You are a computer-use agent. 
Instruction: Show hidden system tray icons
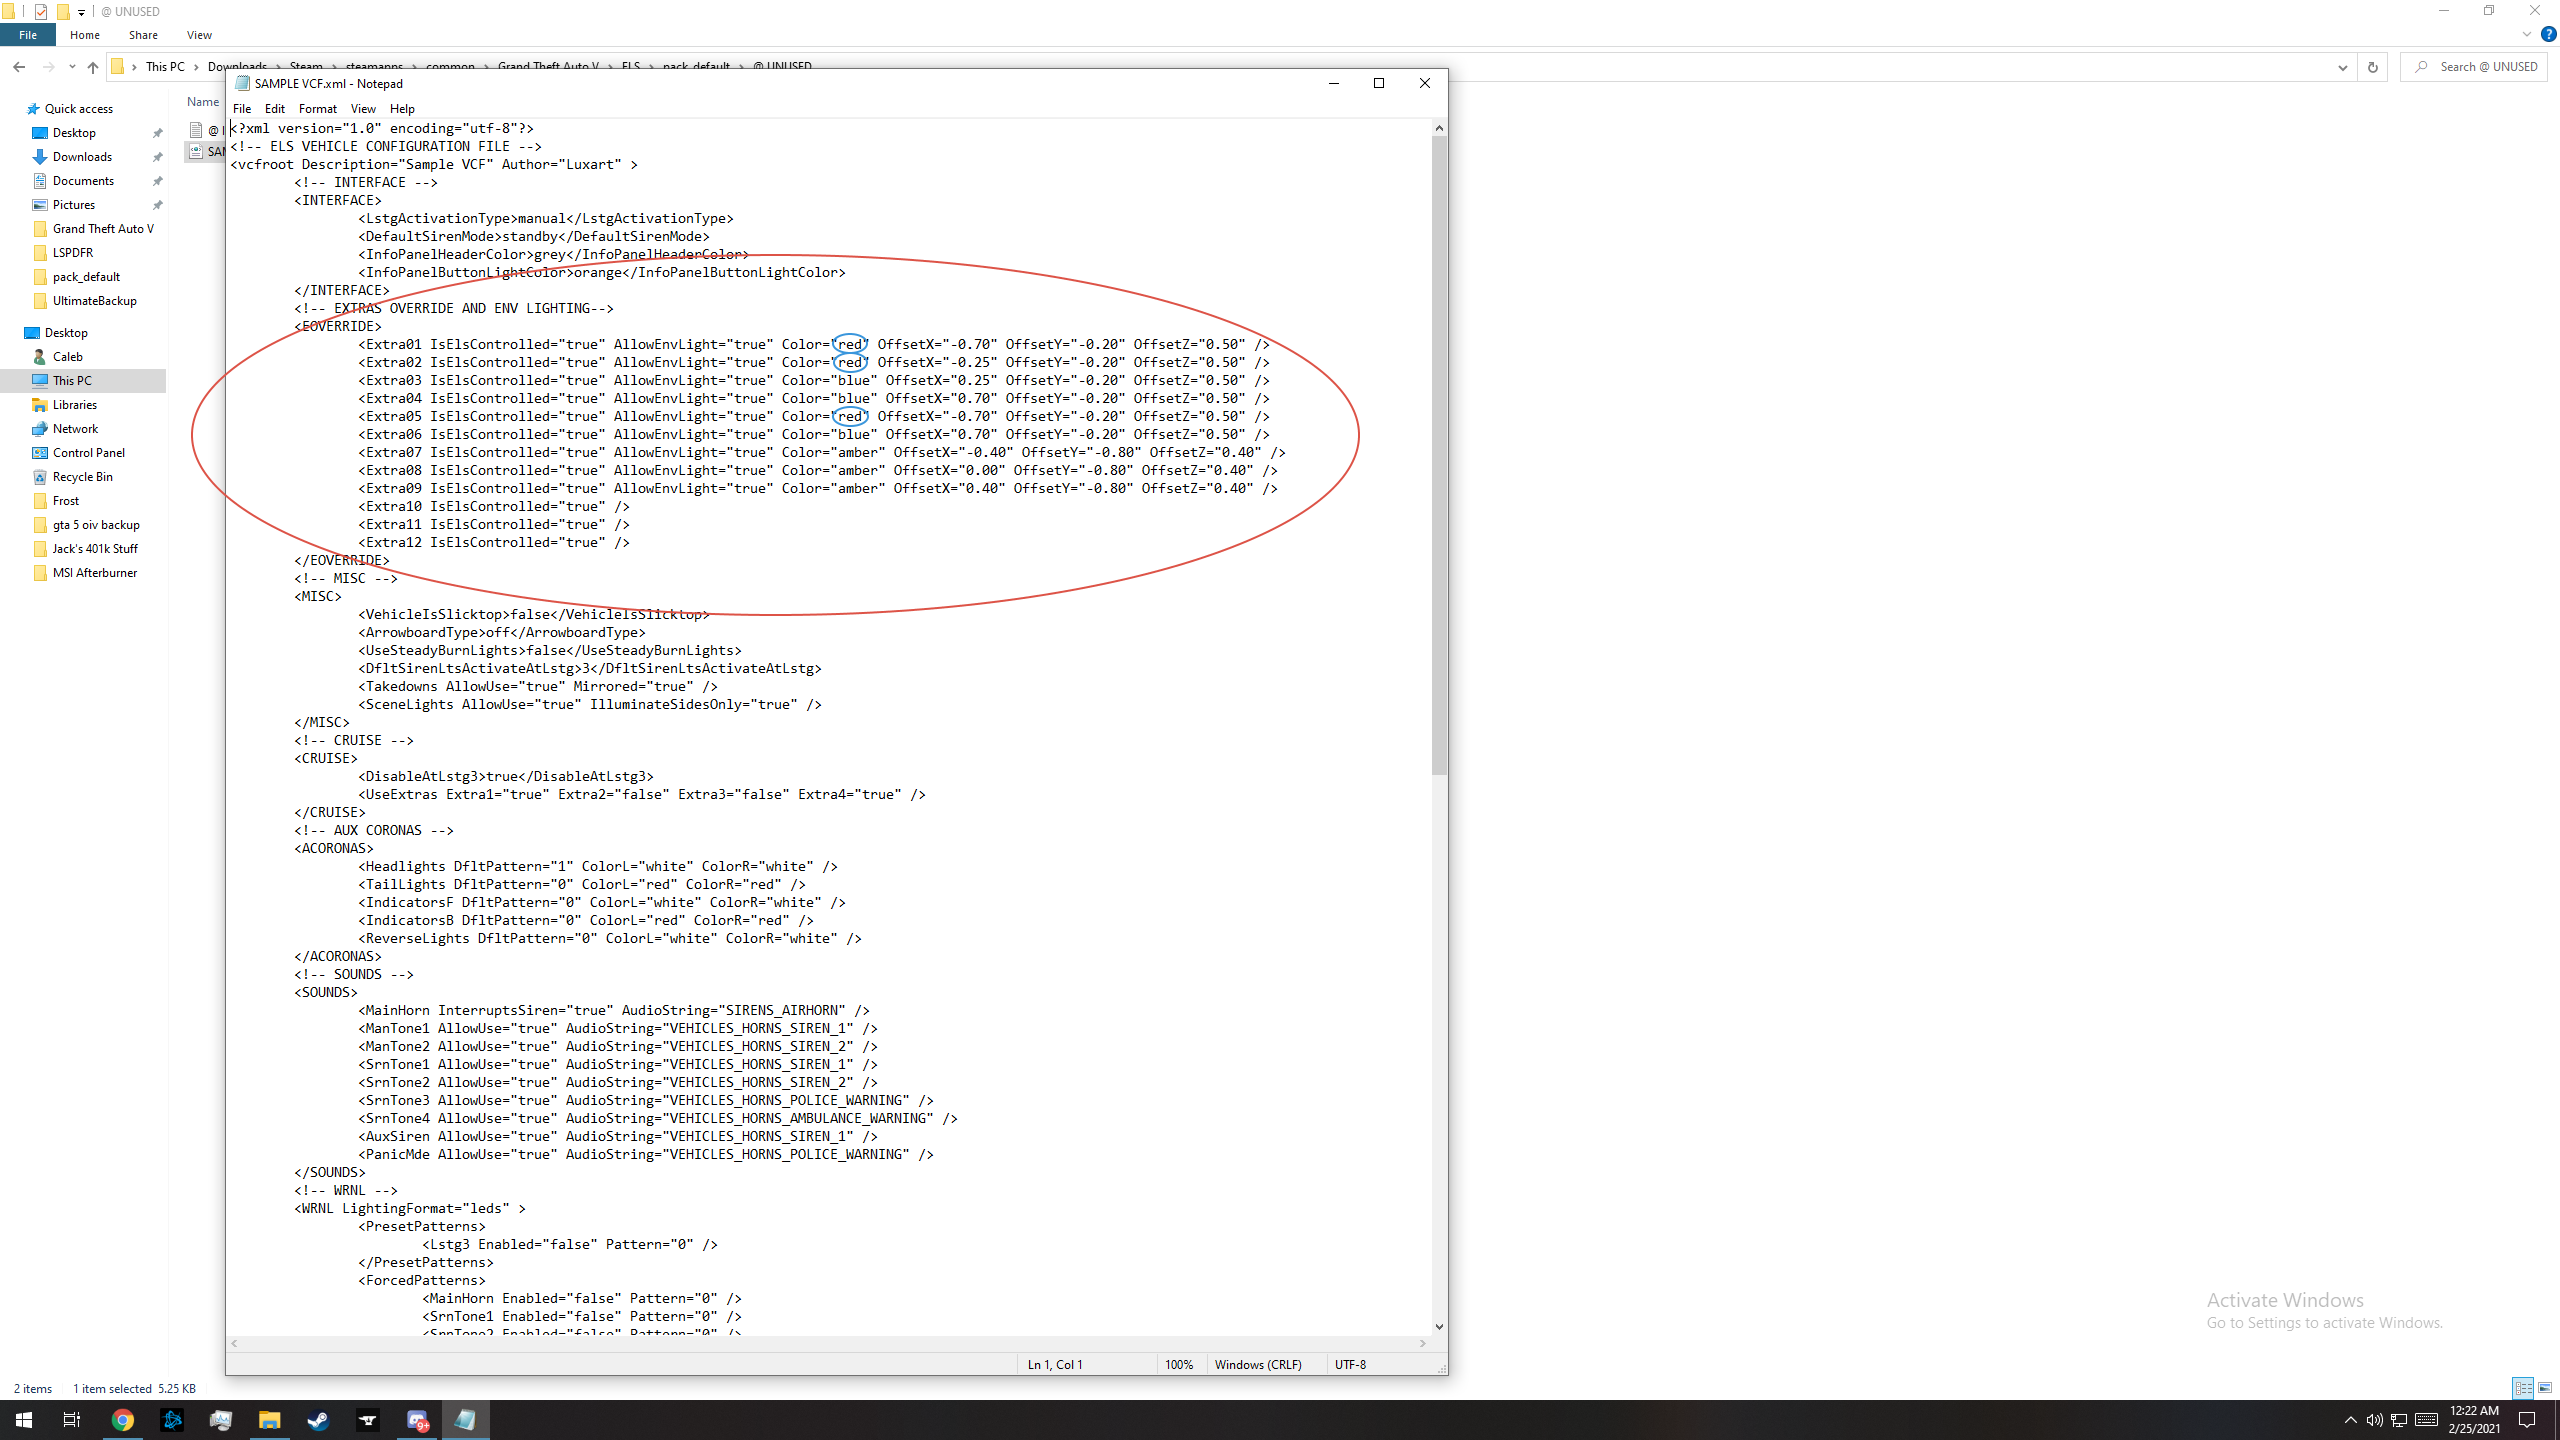[x=2351, y=1420]
